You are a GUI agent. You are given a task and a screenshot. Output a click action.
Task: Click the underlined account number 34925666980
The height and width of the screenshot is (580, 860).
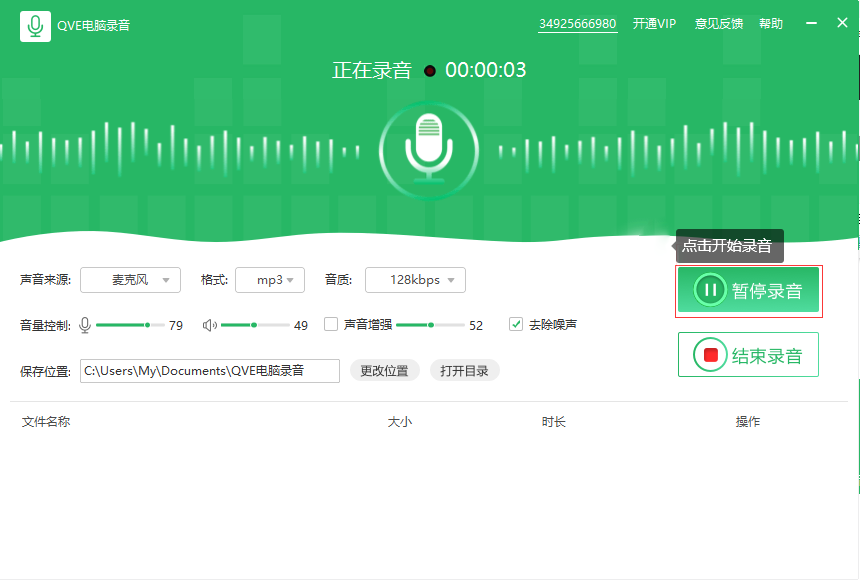[577, 23]
